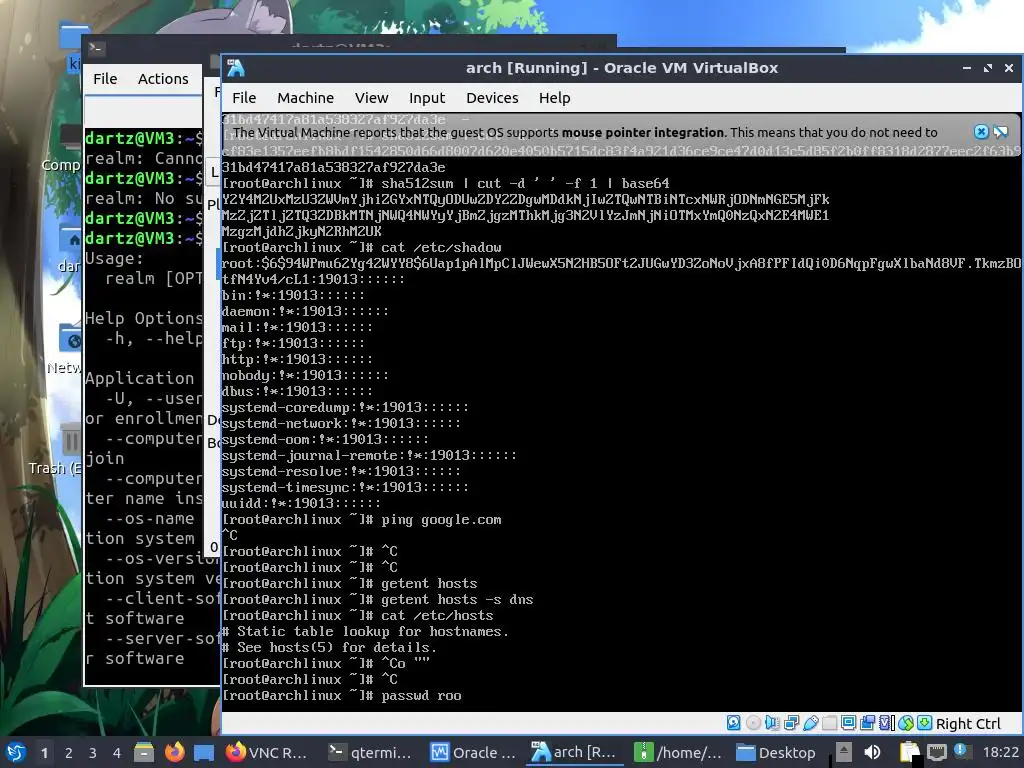Open the File menu in VirtualBox

coord(244,98)
